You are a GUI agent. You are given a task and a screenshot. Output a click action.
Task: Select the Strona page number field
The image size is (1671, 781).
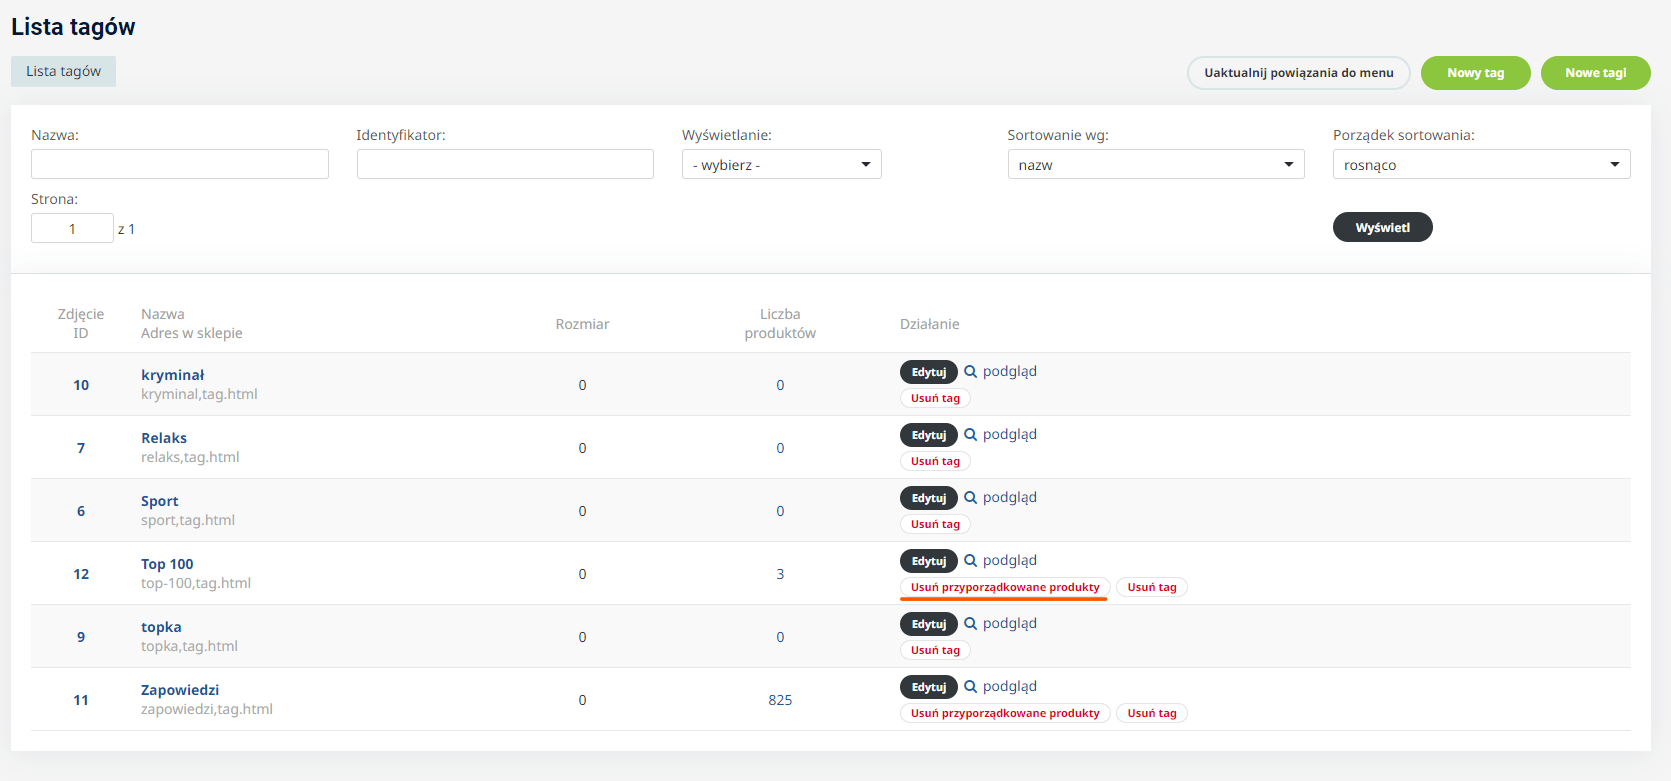click(x=72, y=229)
